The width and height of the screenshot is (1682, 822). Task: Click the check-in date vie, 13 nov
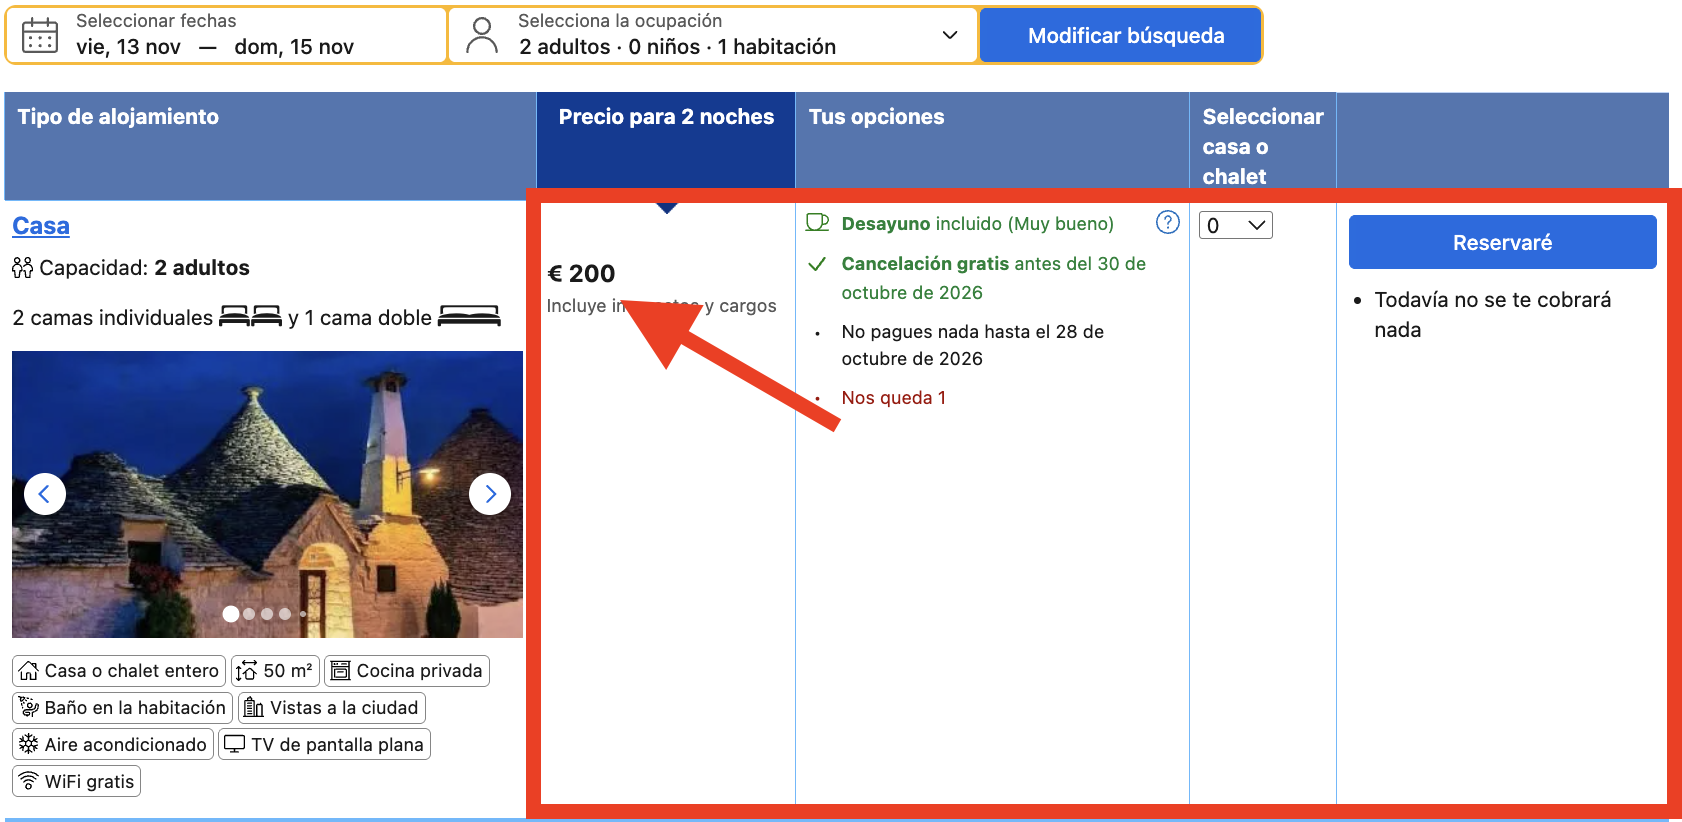click(x=129, y=47)
